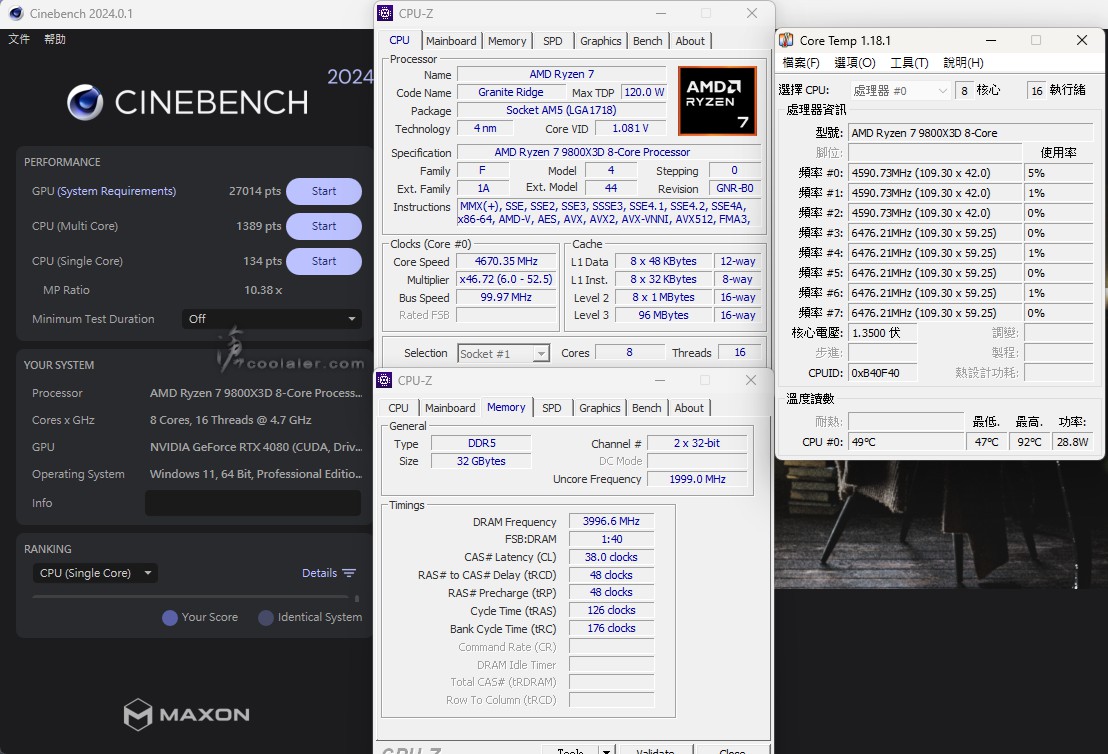1108x754 pixels.
Task: Switch to SPD tab in the CPU-Z processor window
Action: click(x=553, y=41)
